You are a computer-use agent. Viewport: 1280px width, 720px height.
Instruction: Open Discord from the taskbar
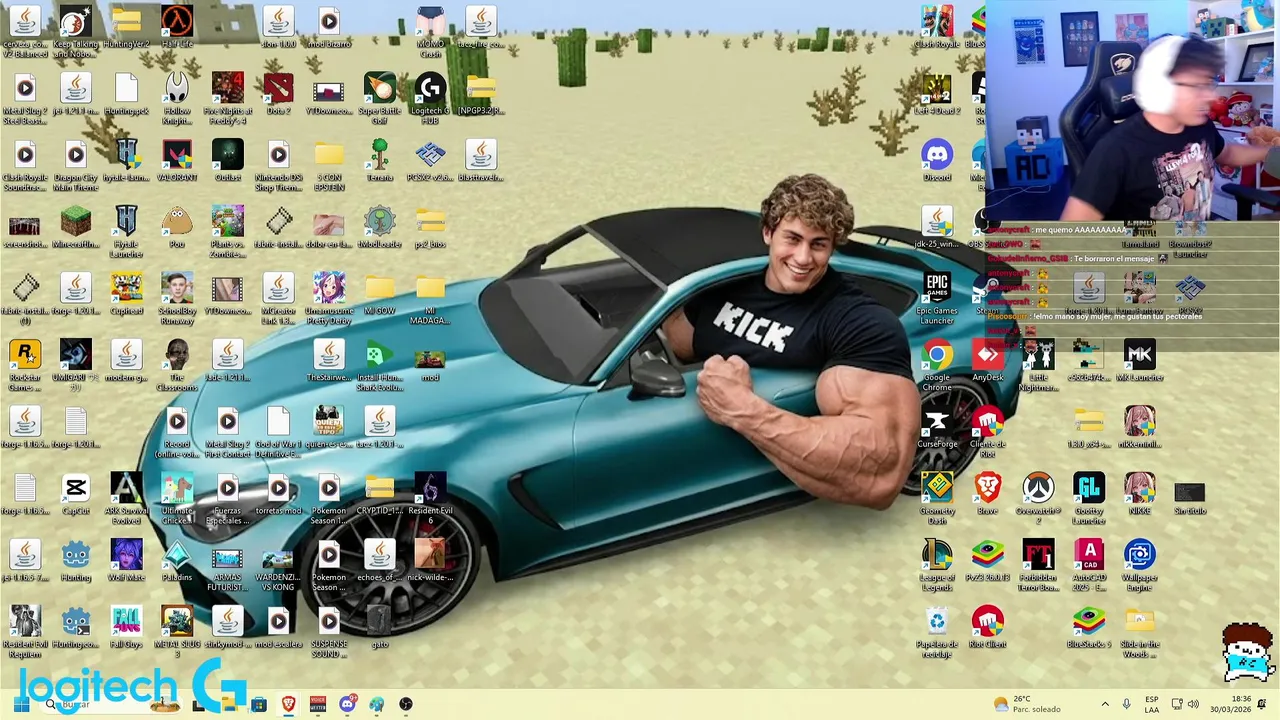pos(347,704)
